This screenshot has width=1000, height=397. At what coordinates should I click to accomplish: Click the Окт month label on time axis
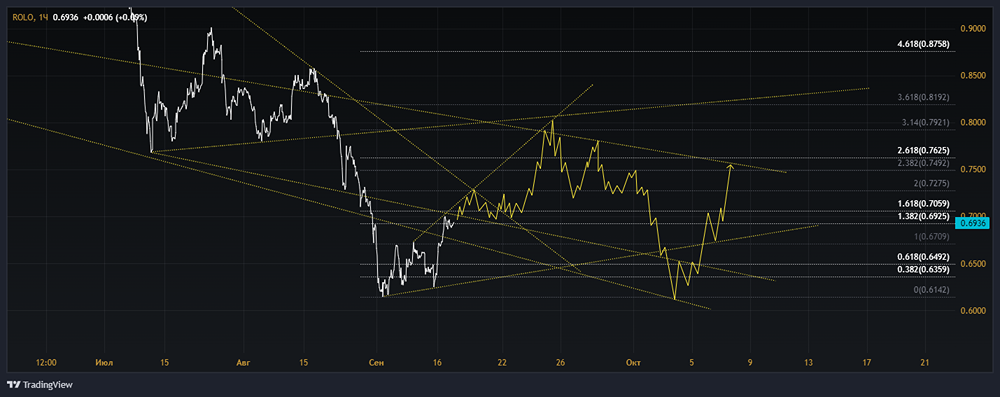[633, 363]
